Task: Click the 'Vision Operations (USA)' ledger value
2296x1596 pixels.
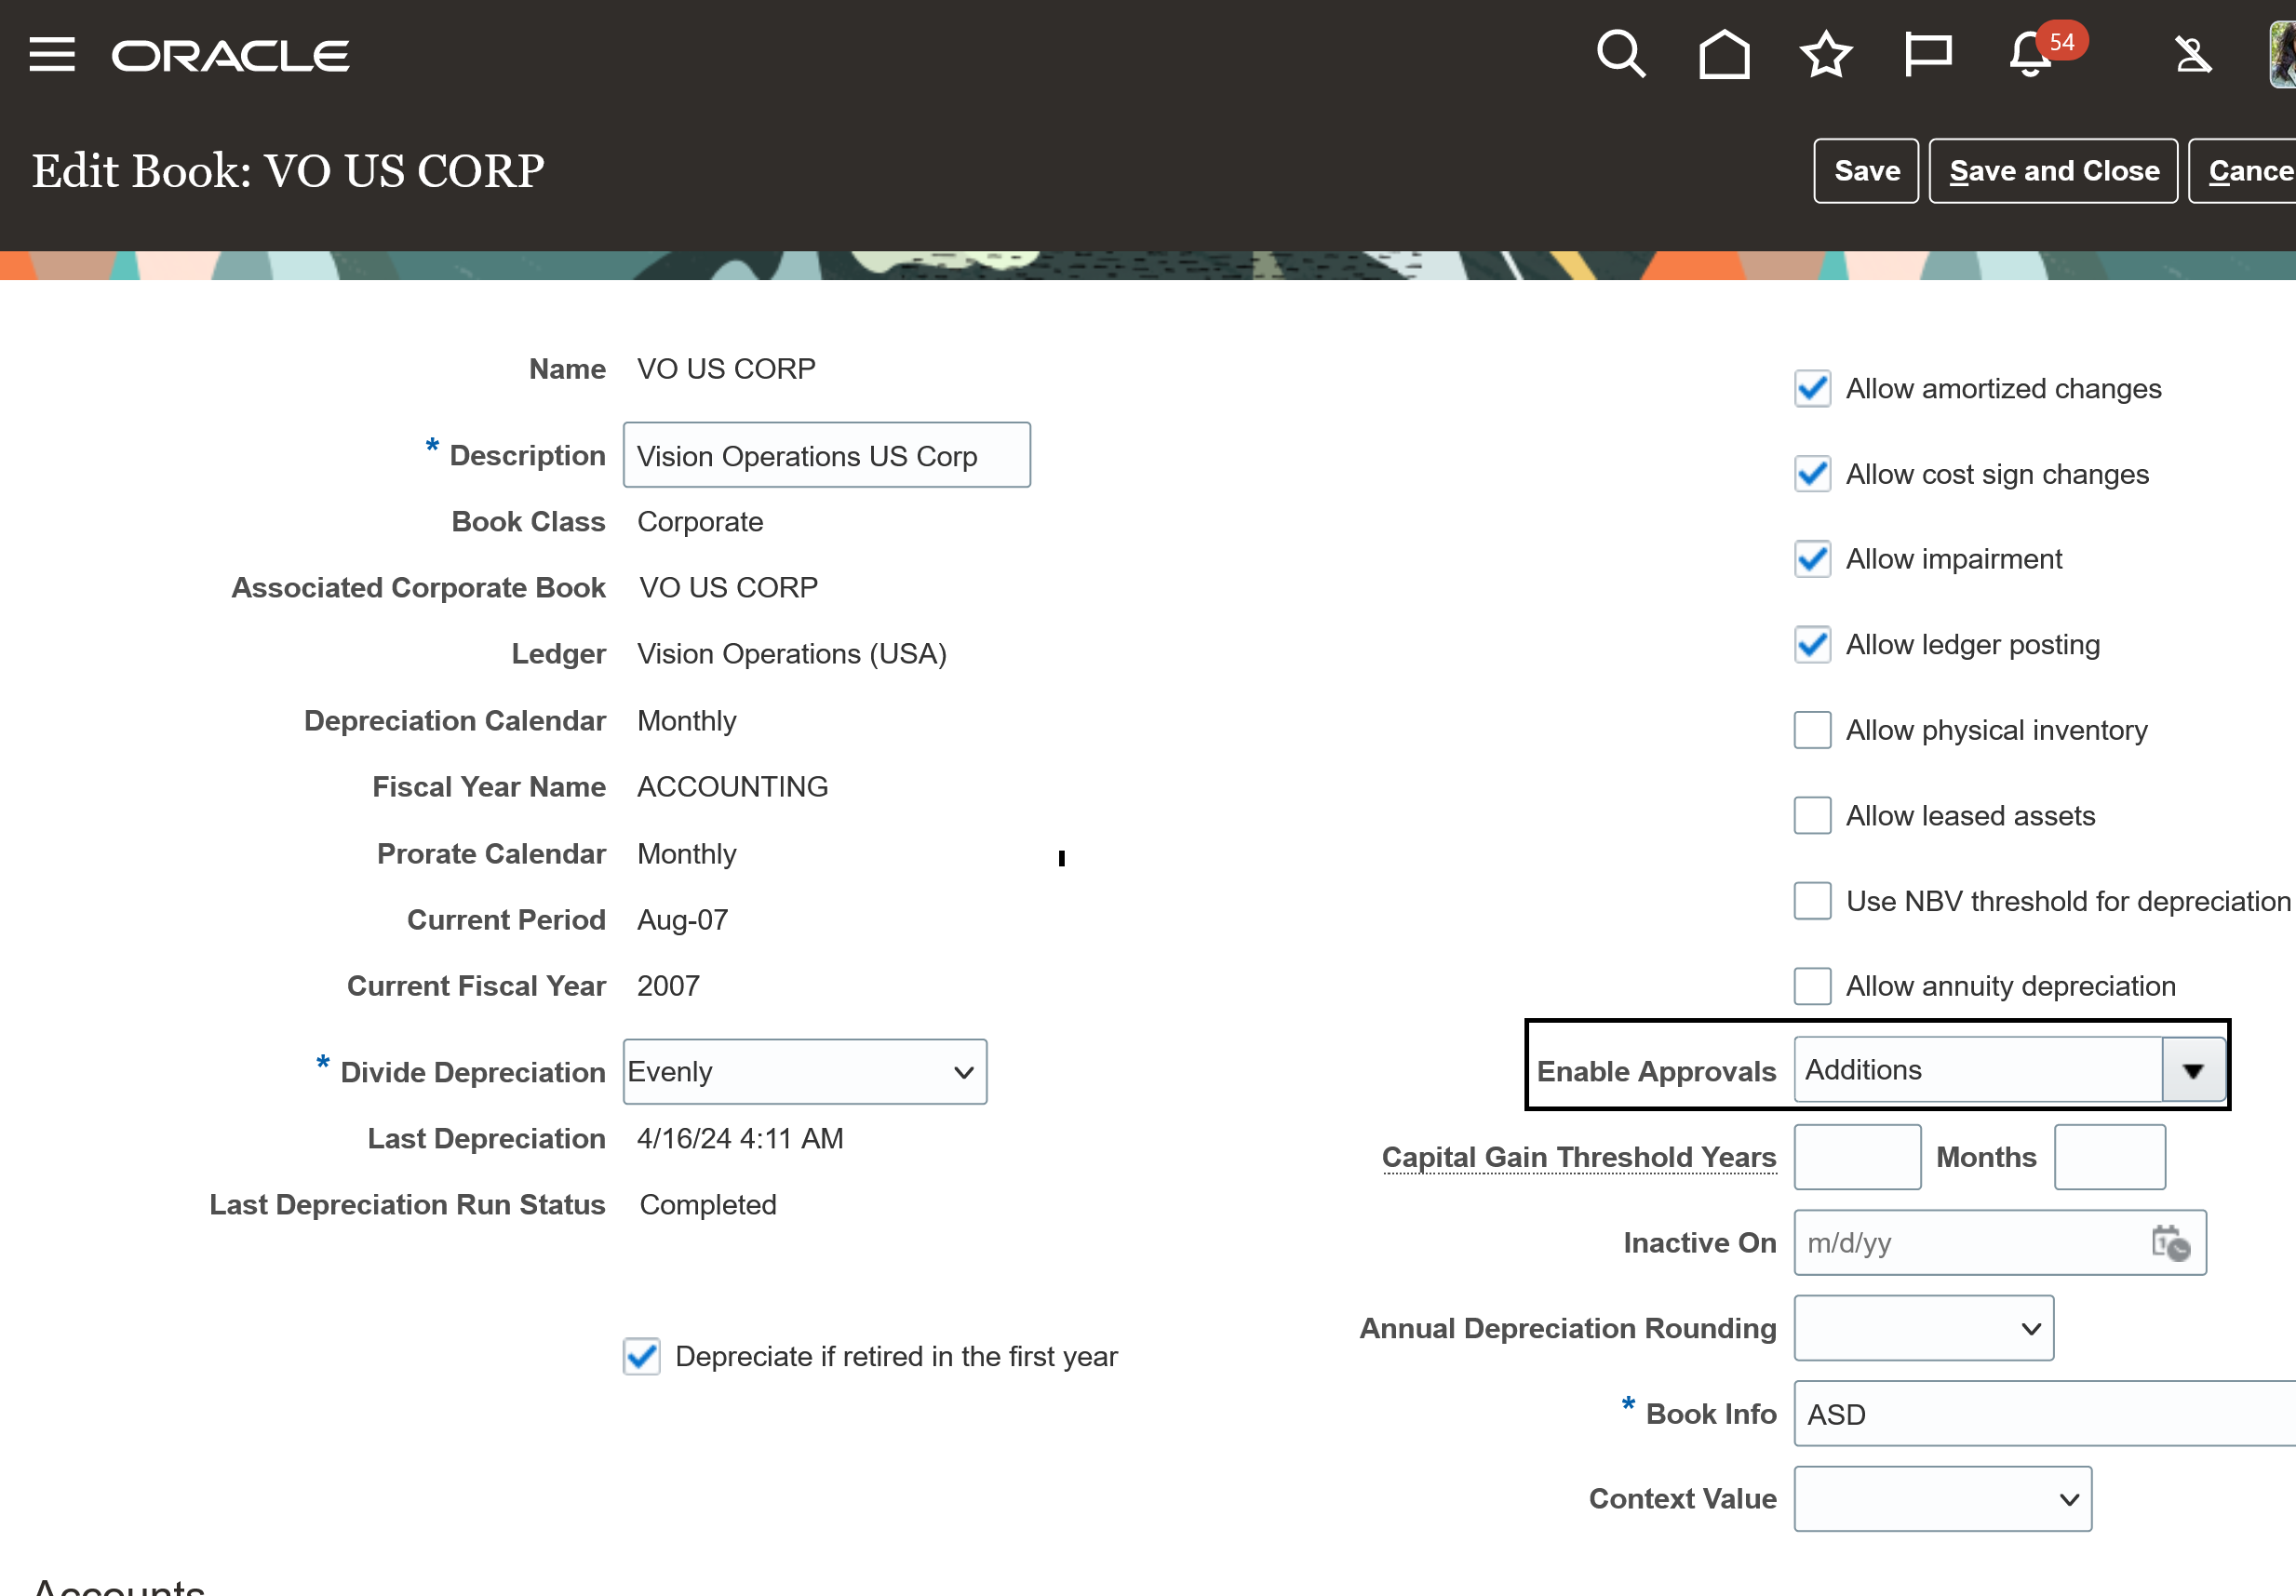Action: click(792, 654)
